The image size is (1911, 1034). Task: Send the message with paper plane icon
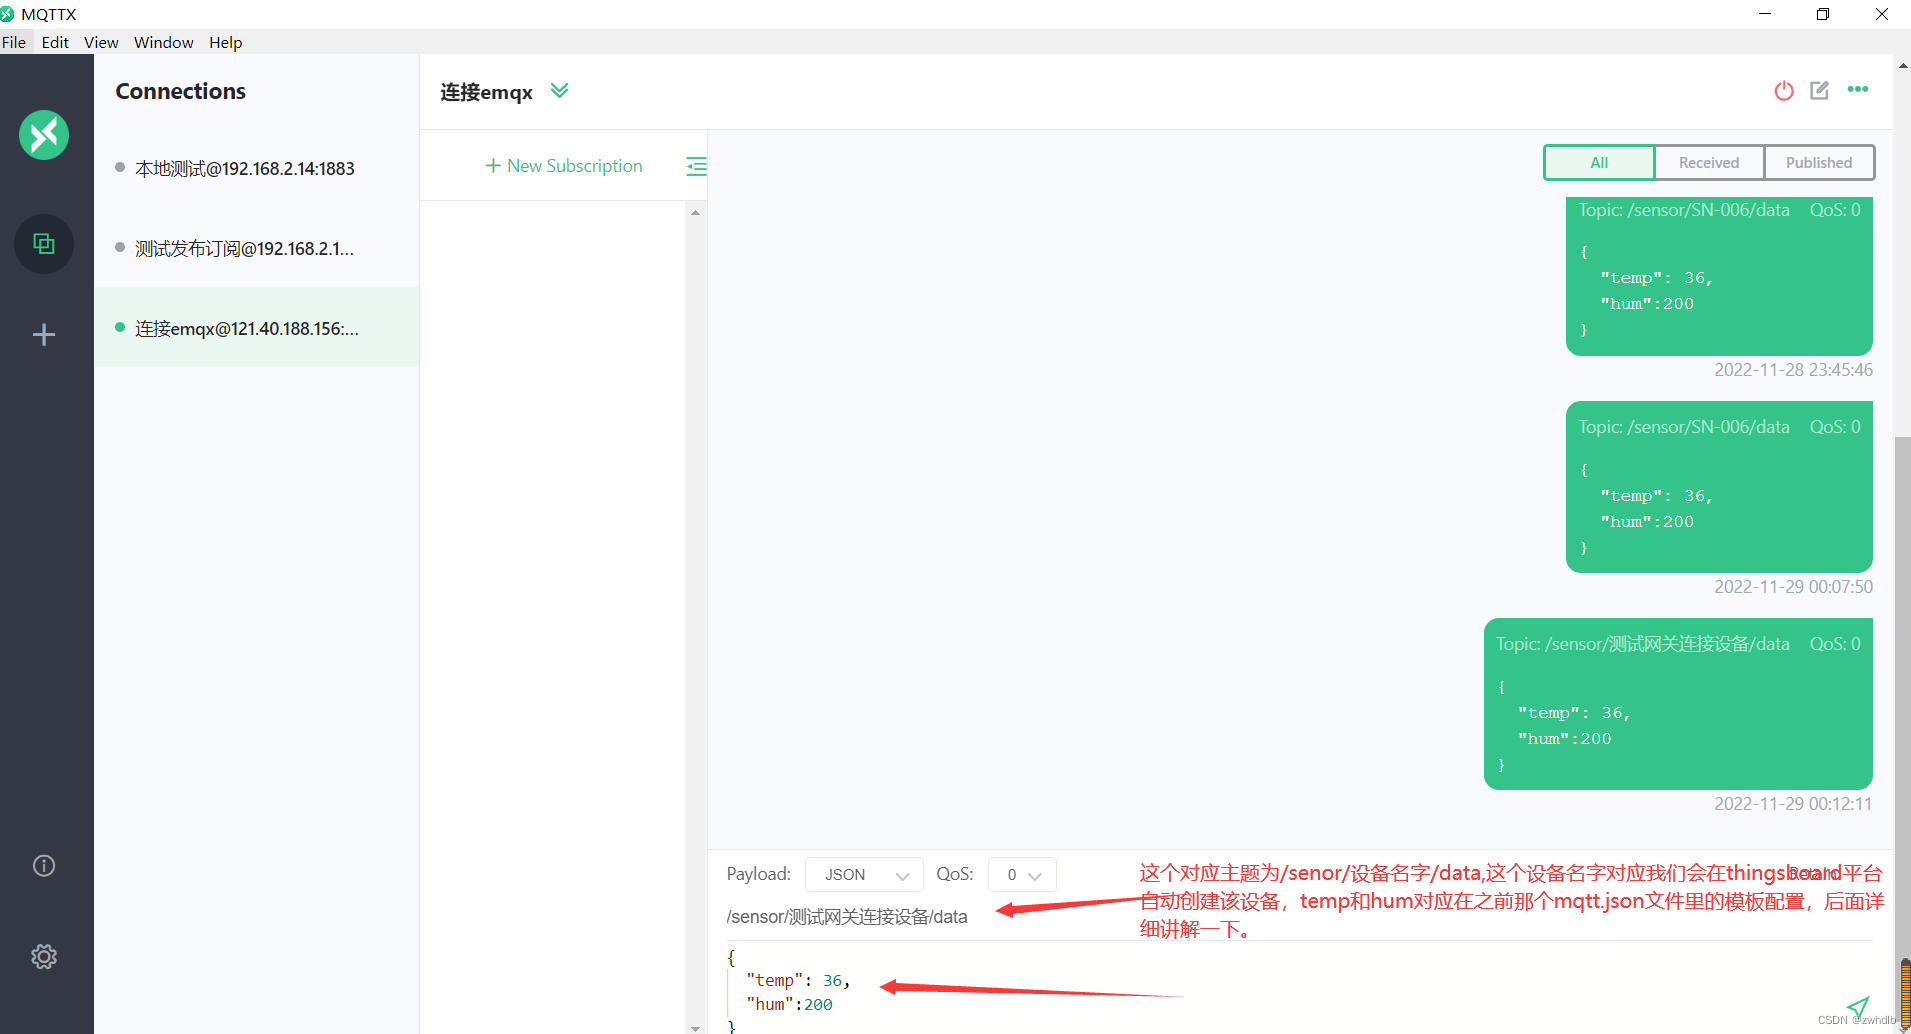[x=1858, y=1006]
